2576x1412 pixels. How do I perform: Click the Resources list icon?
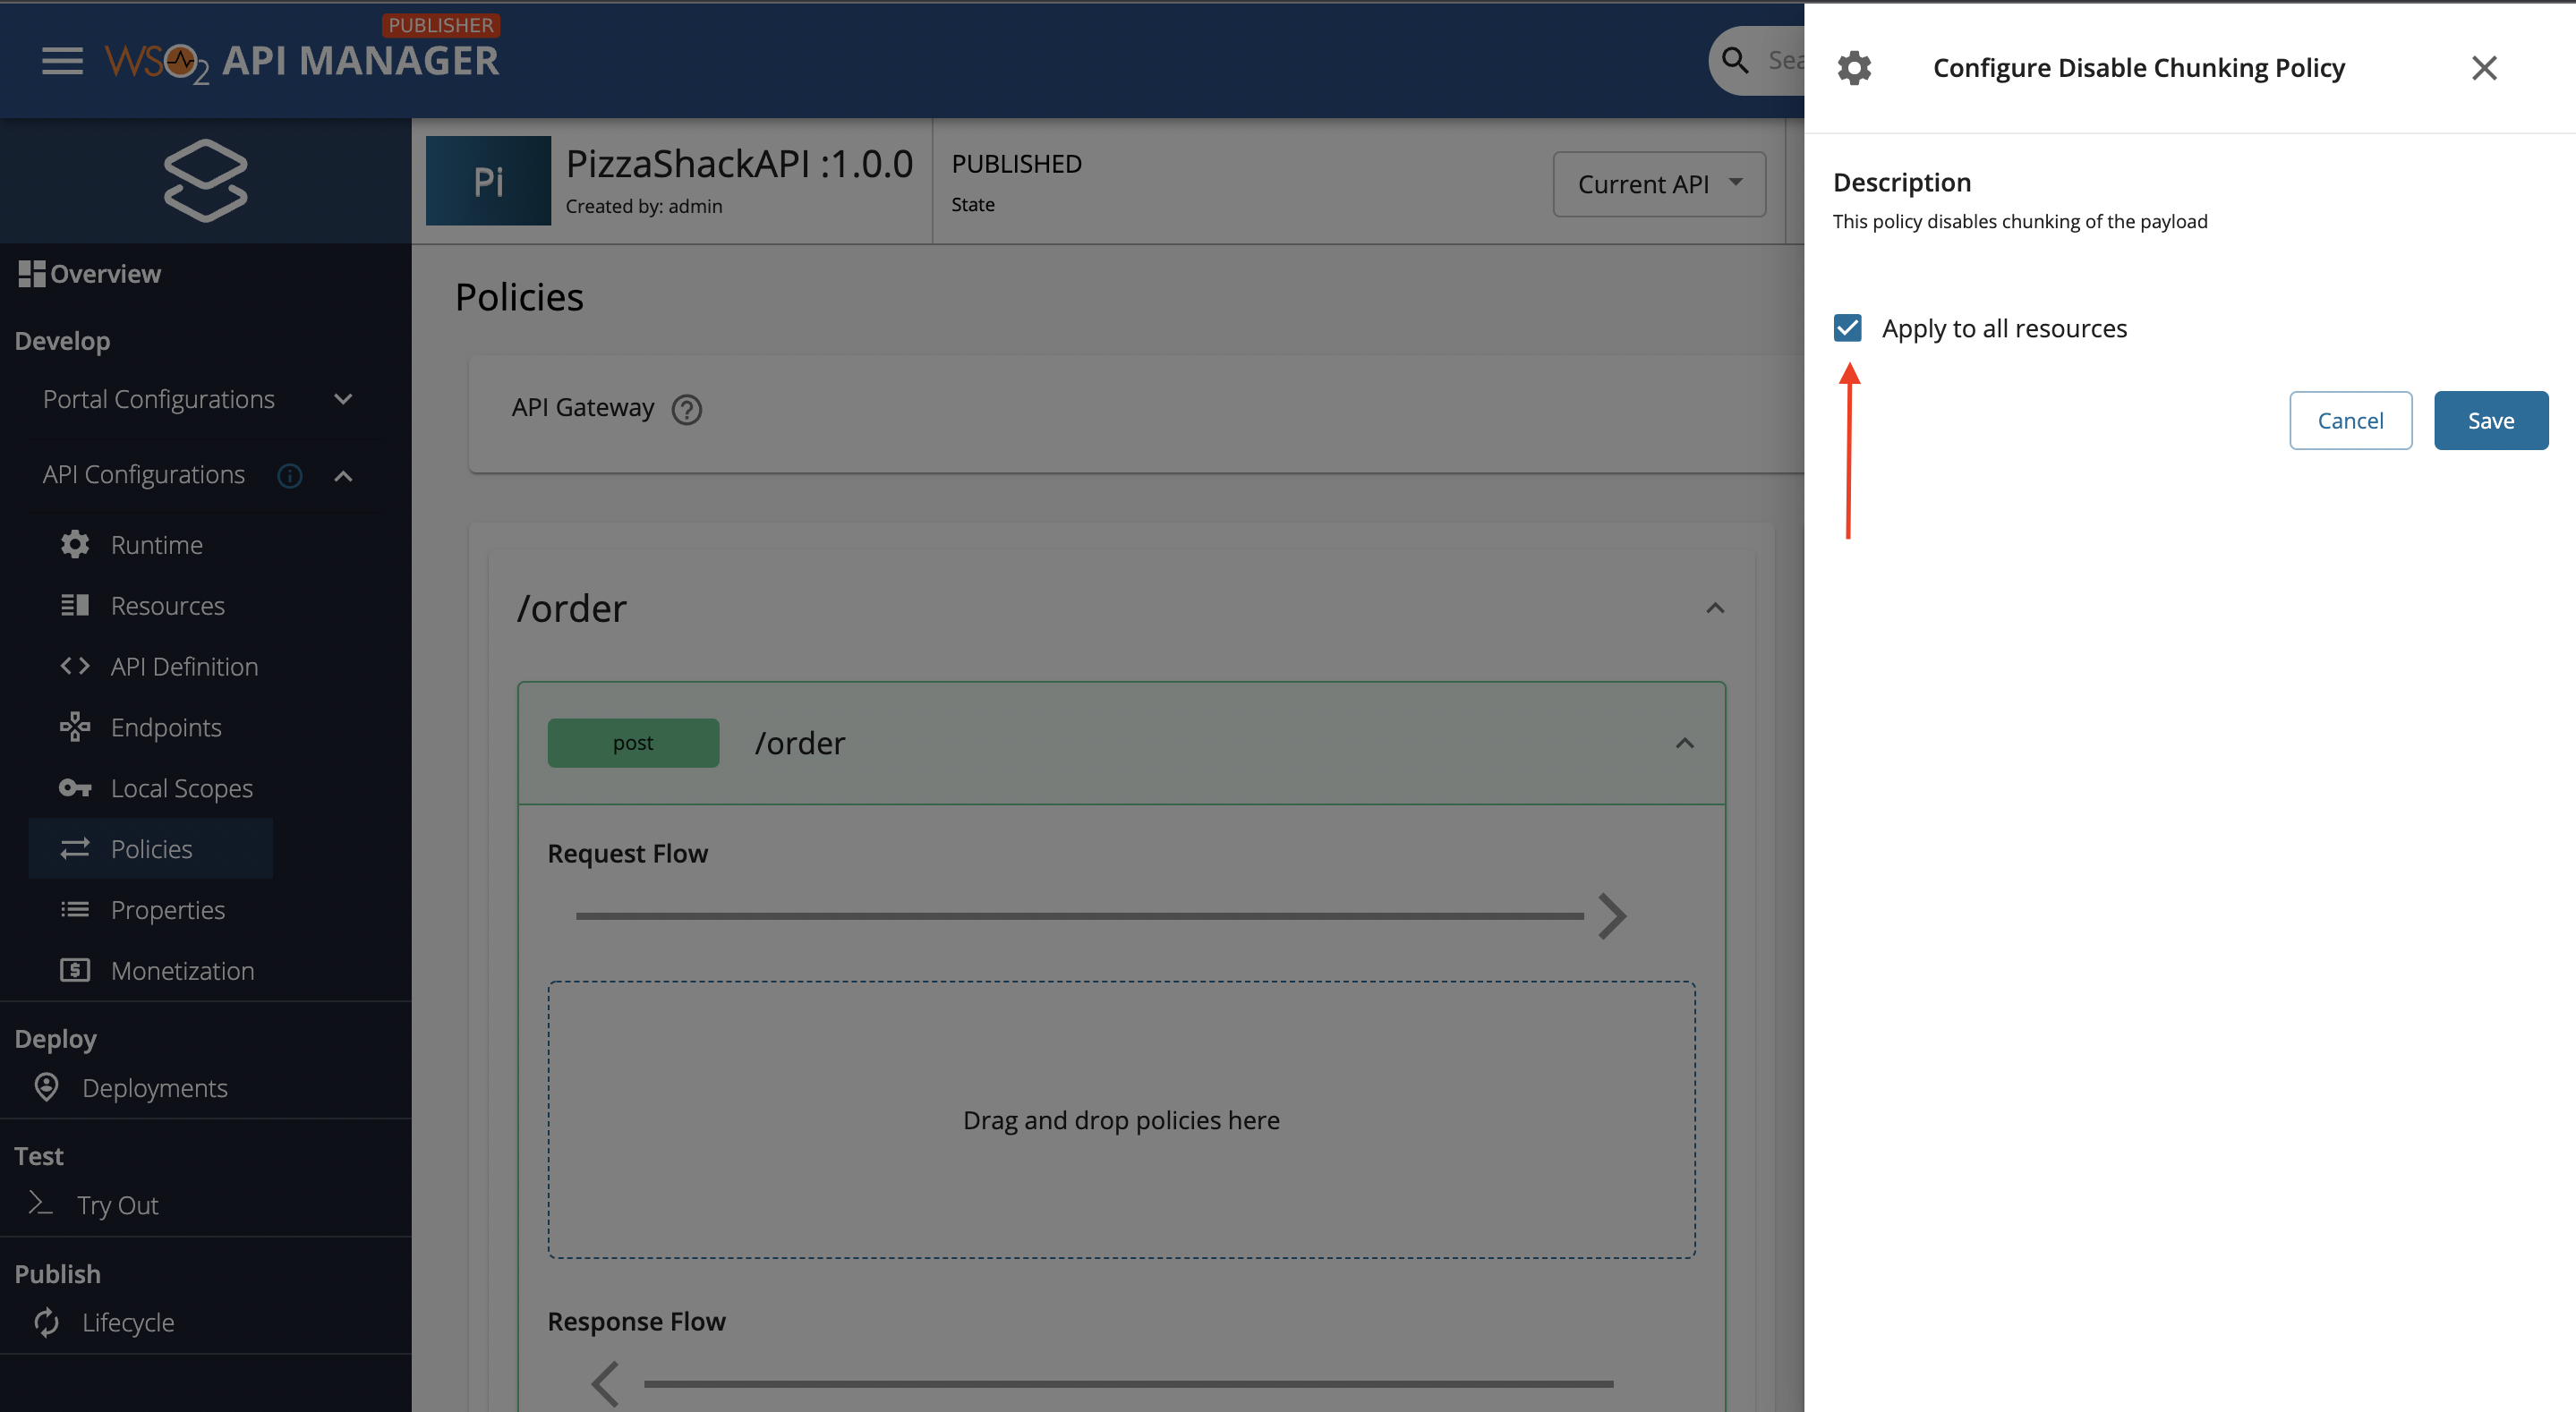click(75, 605)
